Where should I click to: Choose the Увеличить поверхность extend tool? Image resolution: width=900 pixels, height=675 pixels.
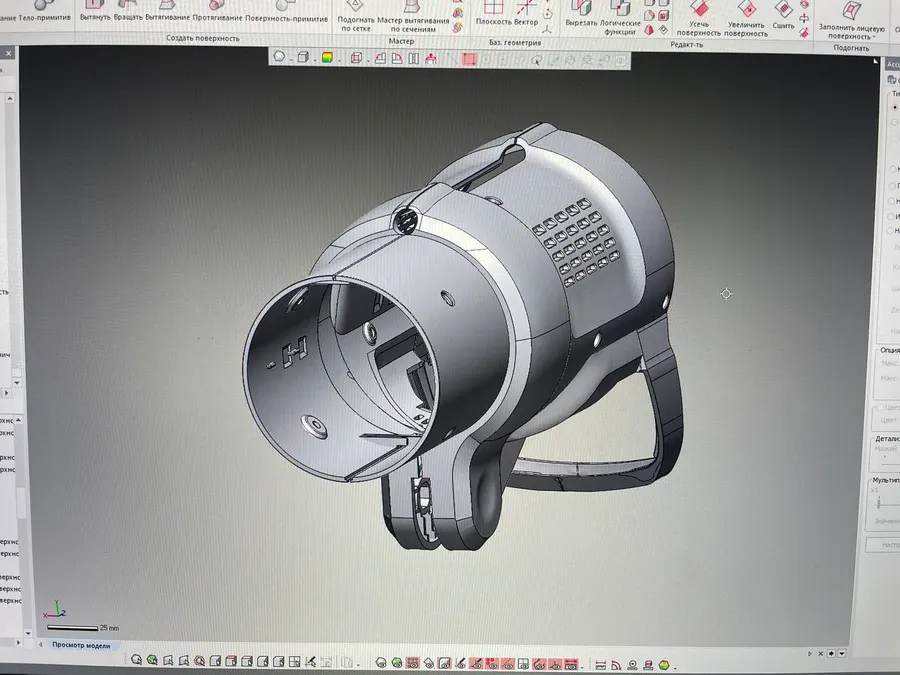746,20
